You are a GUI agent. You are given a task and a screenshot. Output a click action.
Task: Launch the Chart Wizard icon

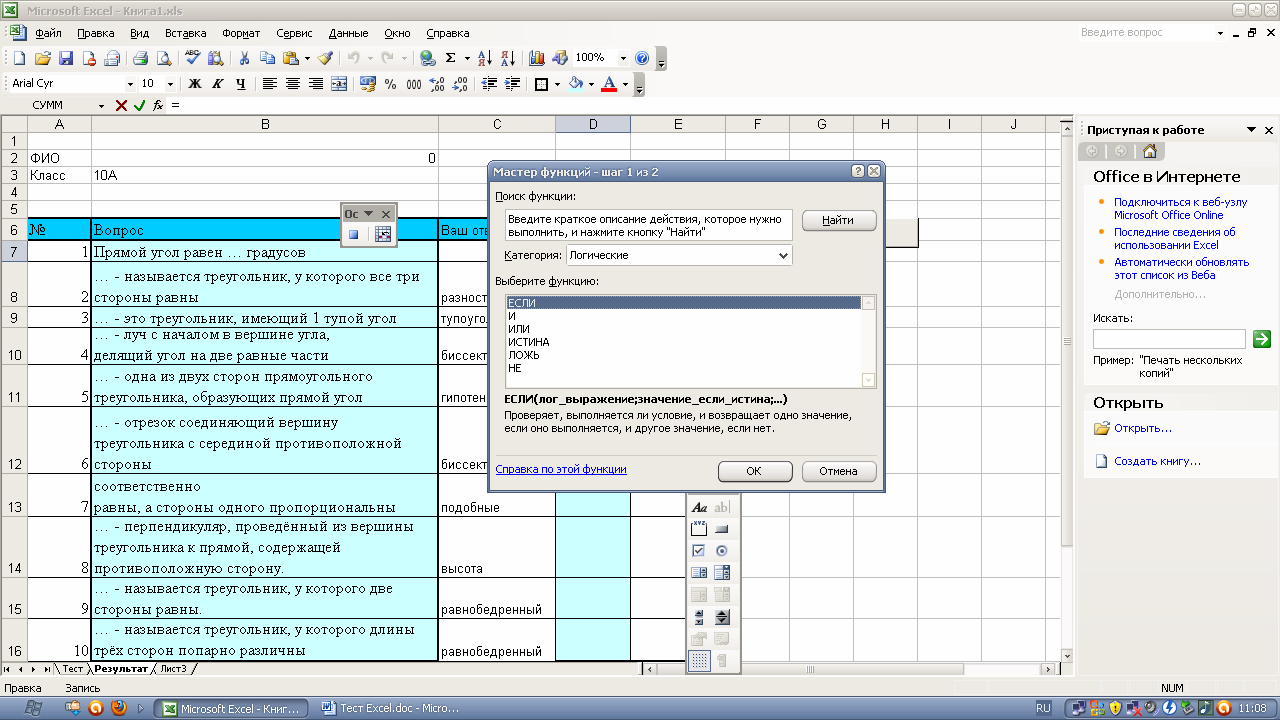(537, 58)
